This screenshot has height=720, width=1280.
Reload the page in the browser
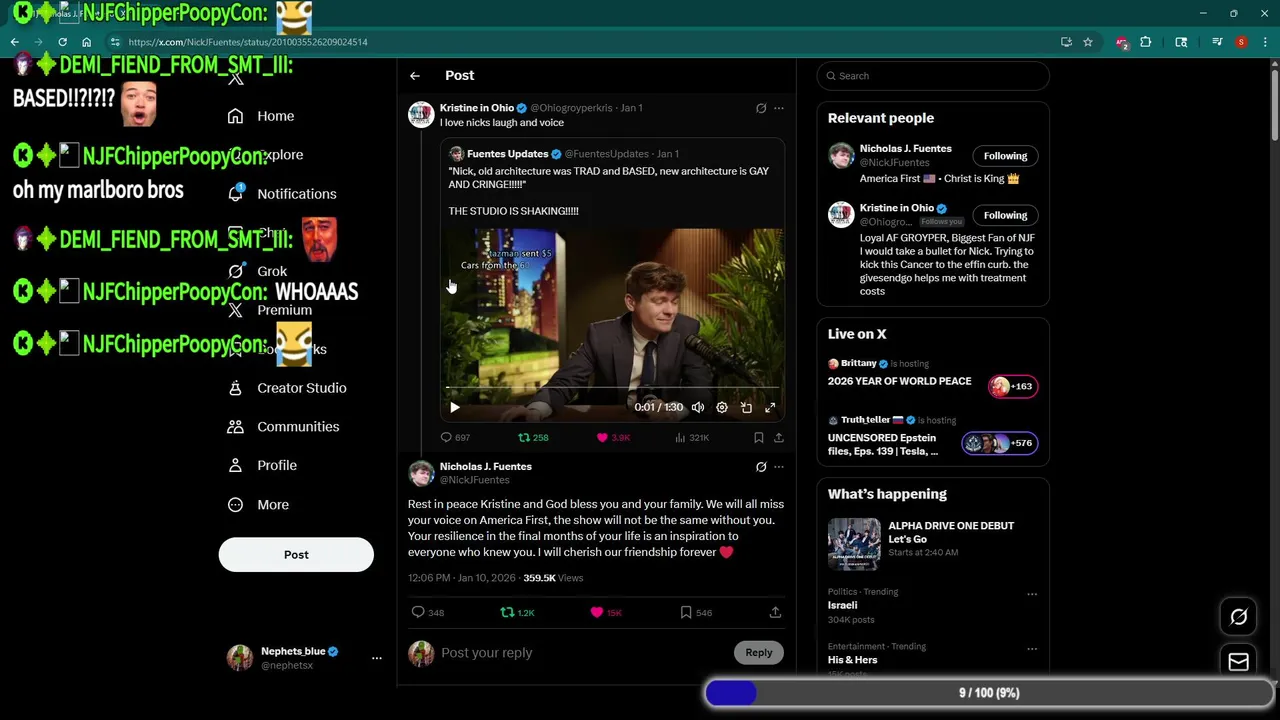[62, 42]
